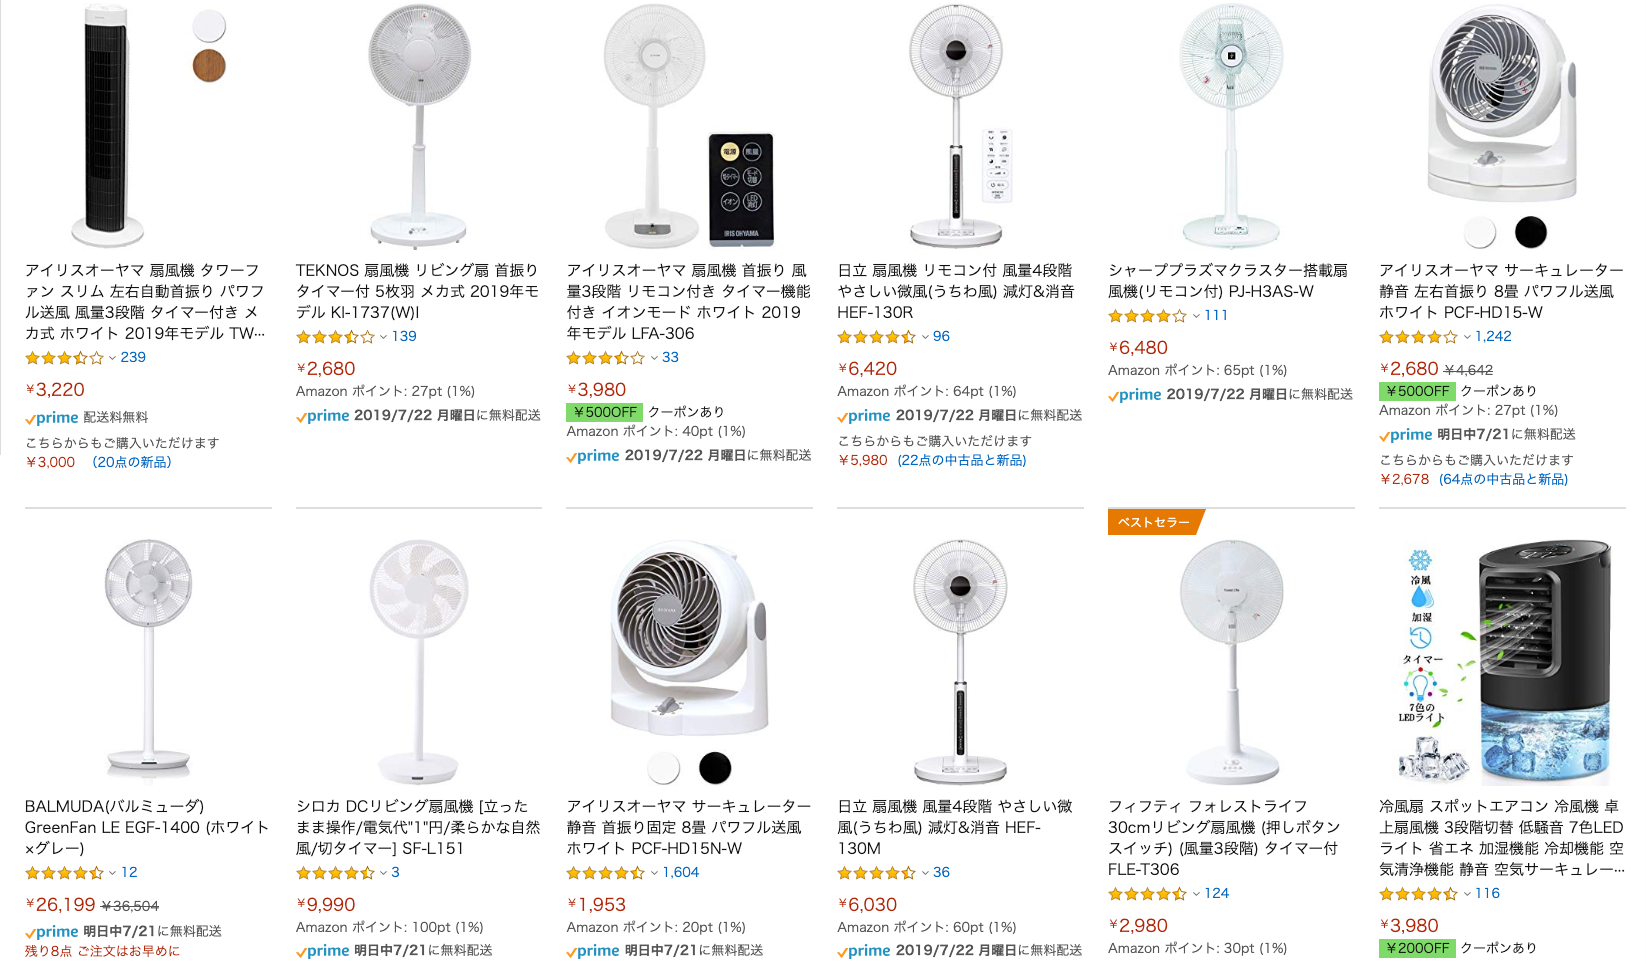1646x964 pixels.
Task: Expand rating dropdown arrow beside 1,242 reviews
Action: click(1467, 337)
